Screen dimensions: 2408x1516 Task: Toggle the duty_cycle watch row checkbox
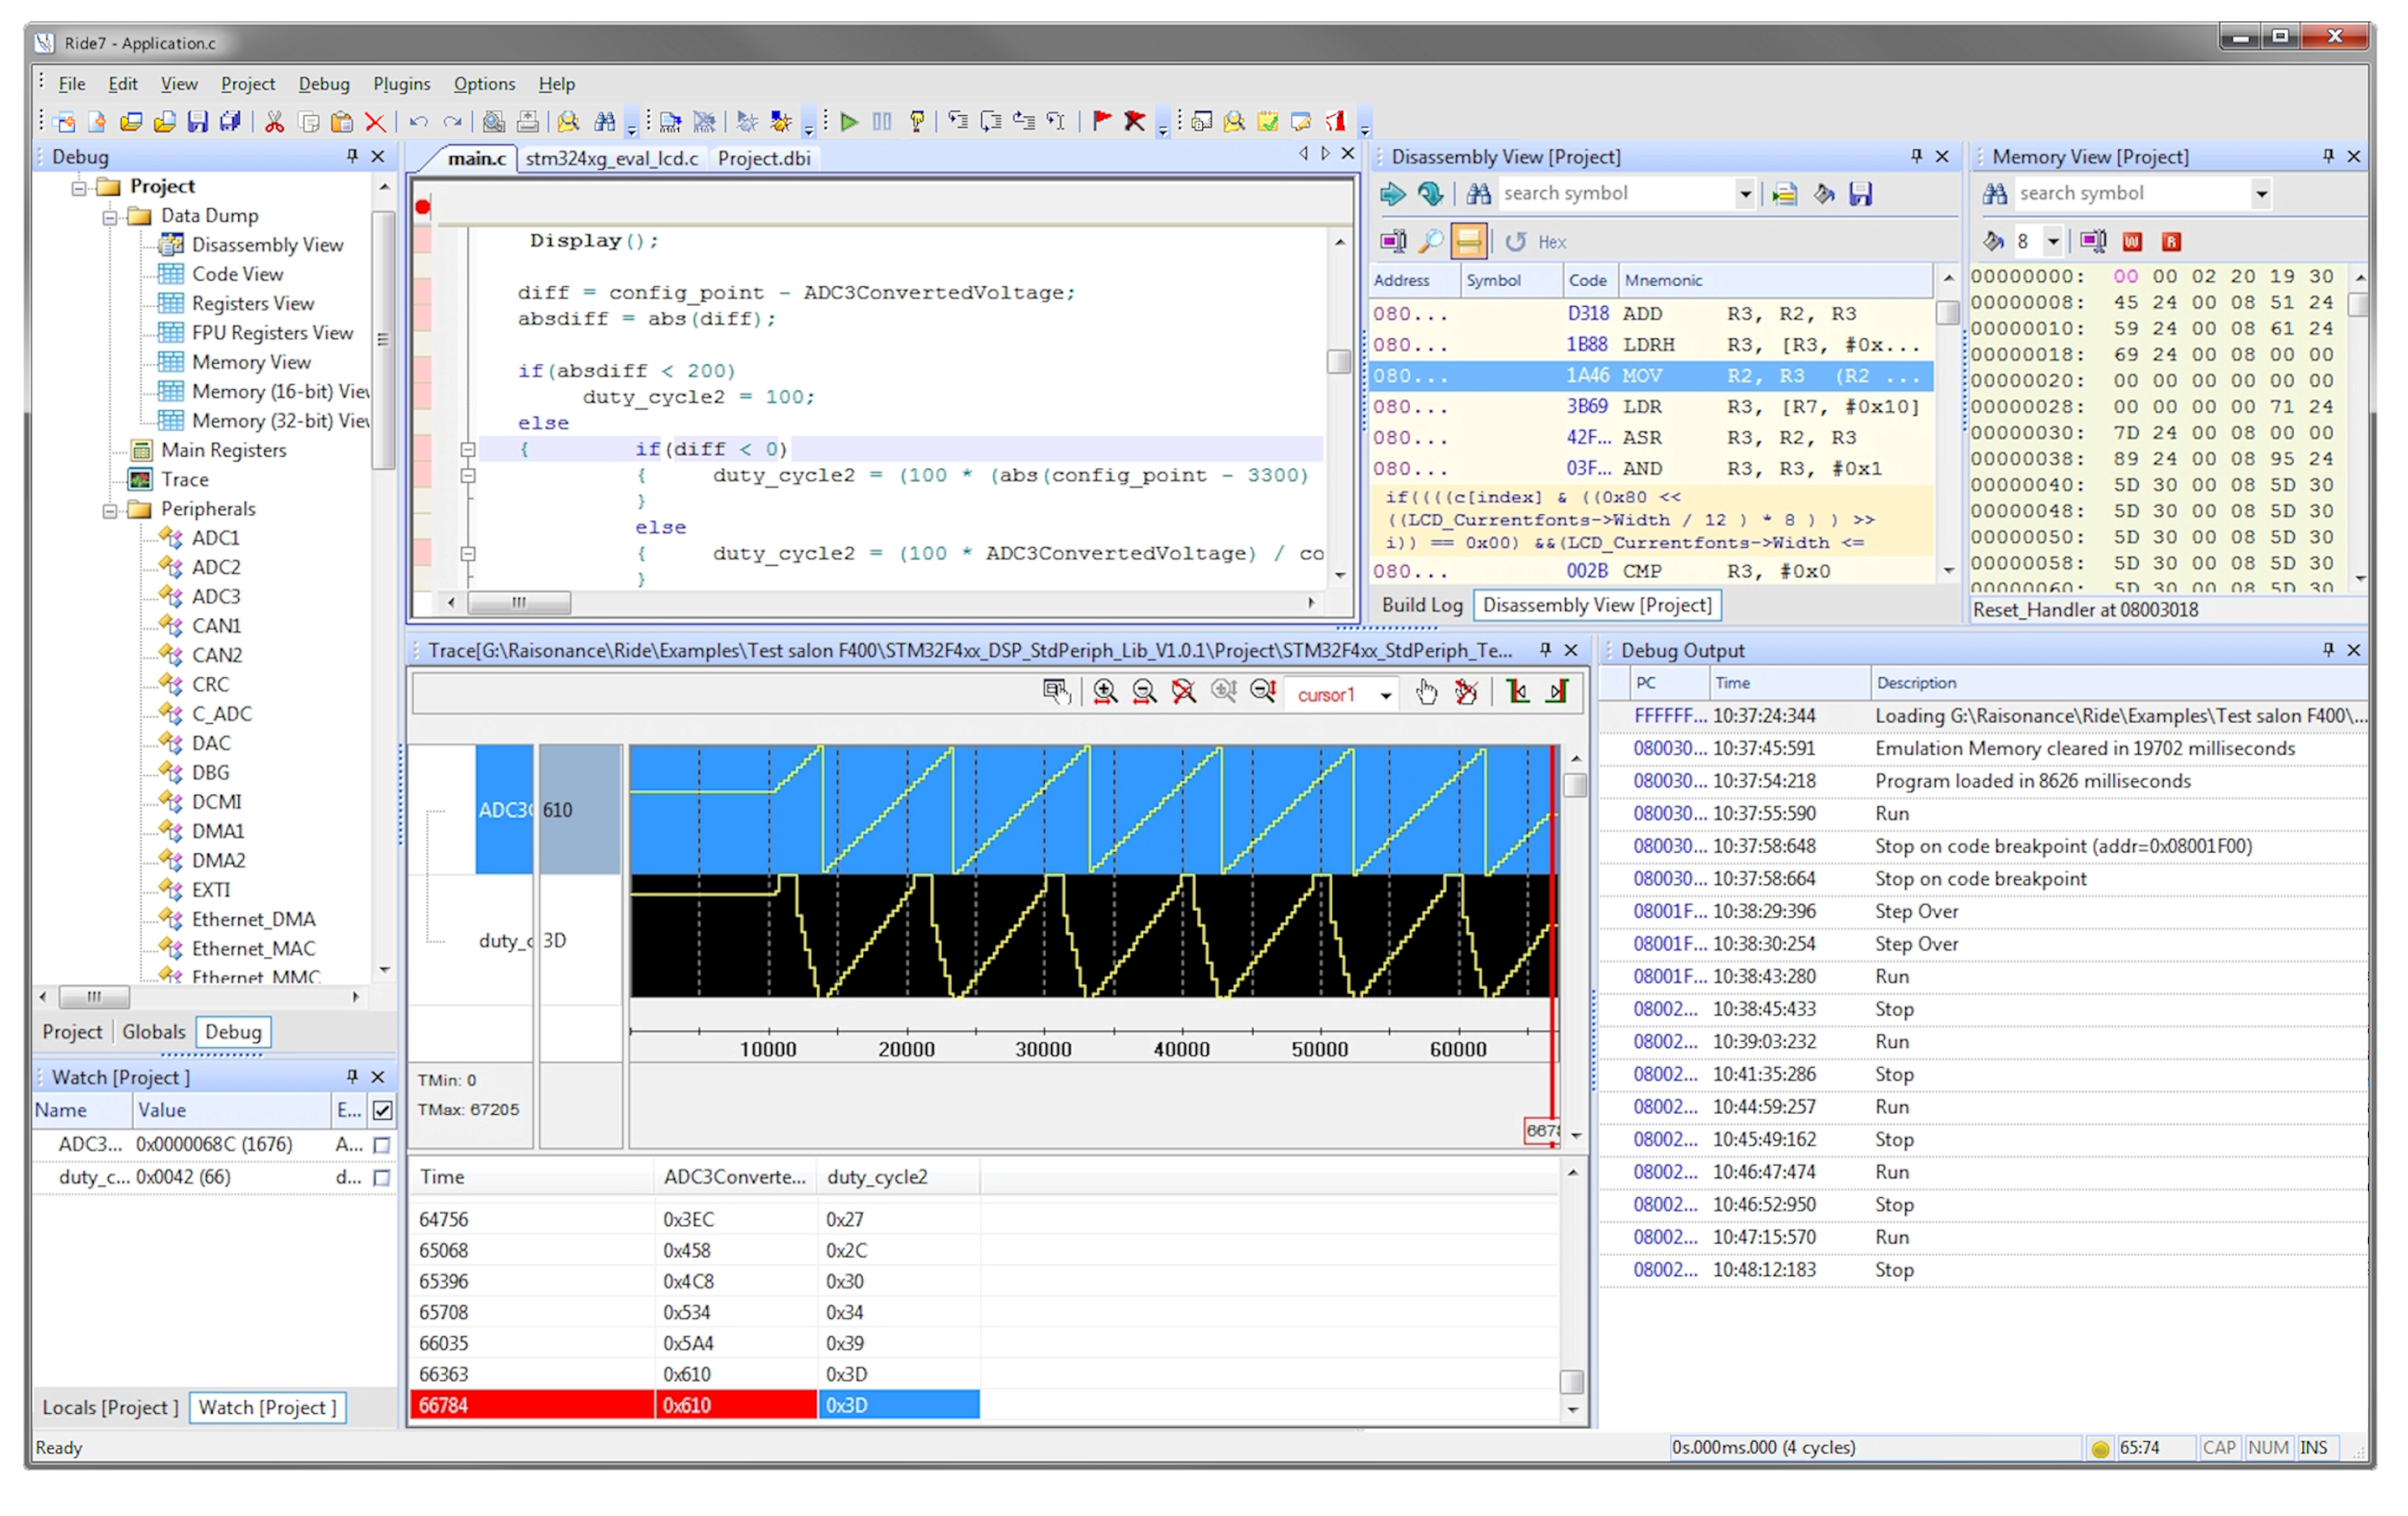[382, 1178]
